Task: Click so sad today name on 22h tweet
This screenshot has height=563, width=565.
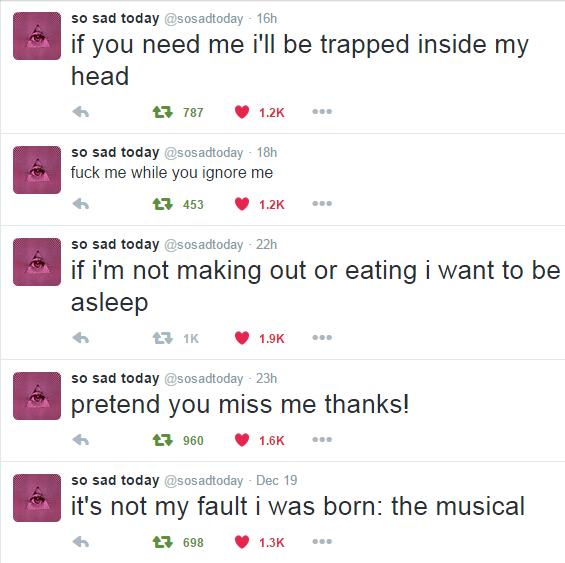Action: pos(115,244)
